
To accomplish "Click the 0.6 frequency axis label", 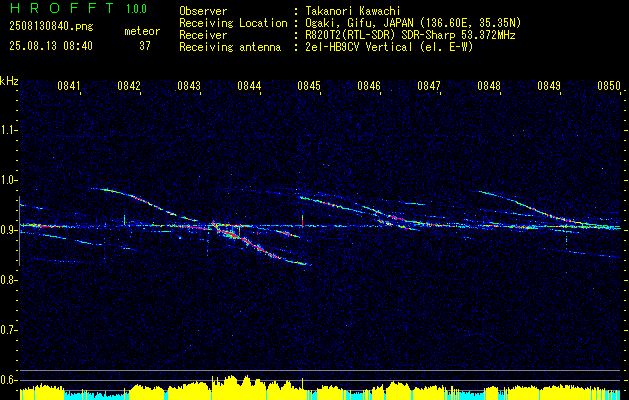I will (x=8, y=380).
